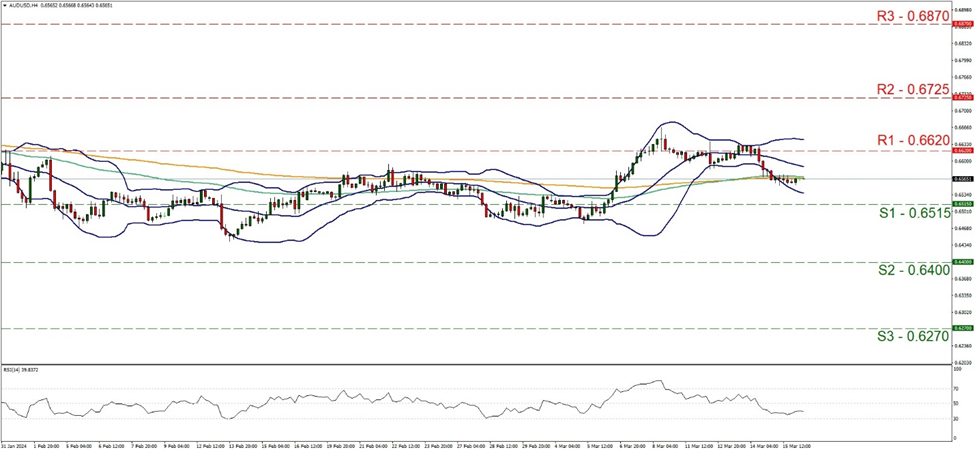Click the green S3 price tag on axis

coord(964,328)
